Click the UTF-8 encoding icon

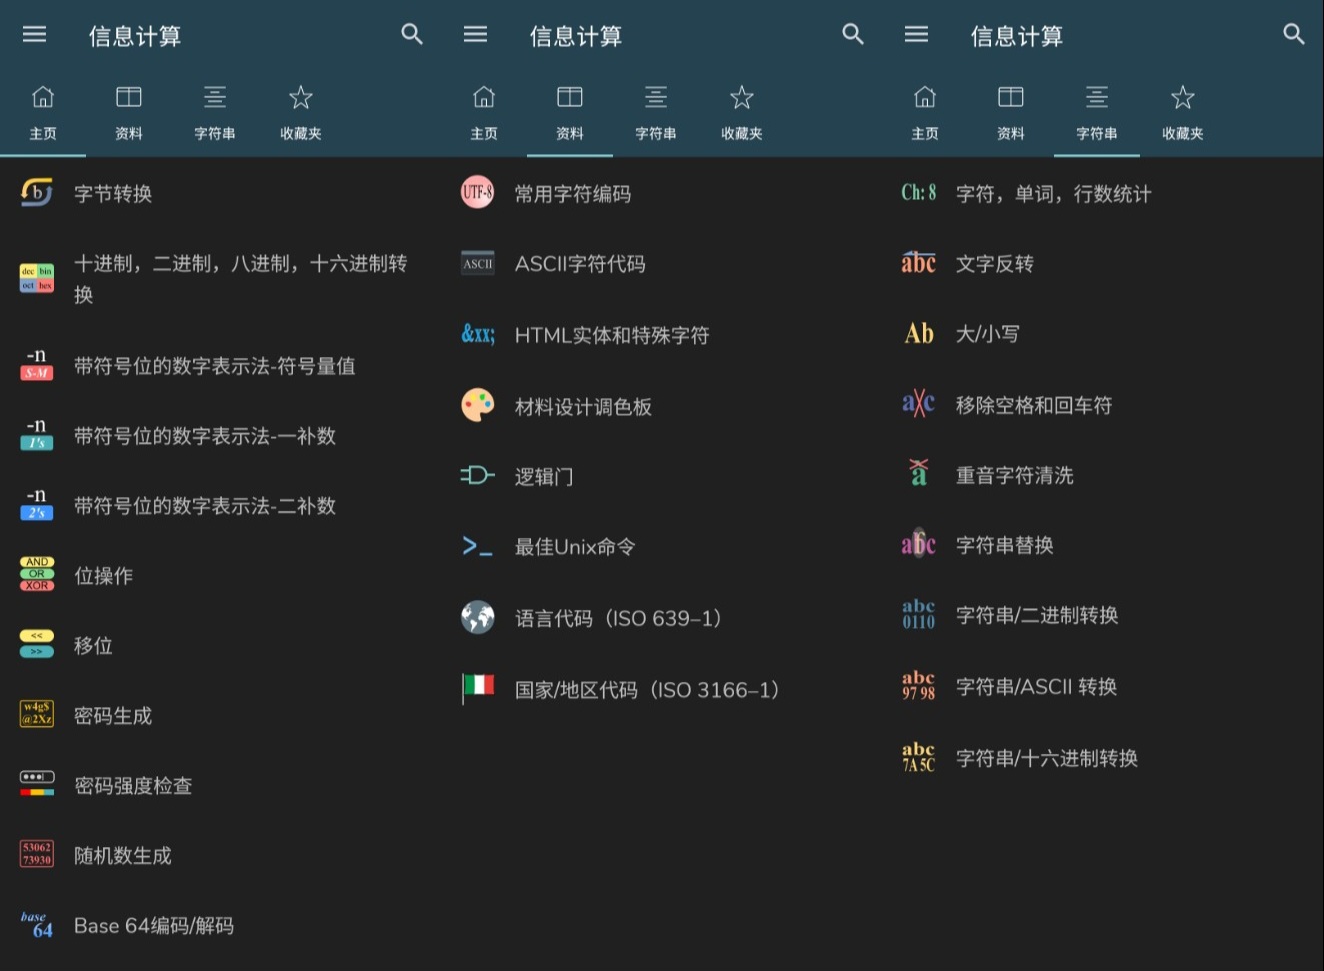(478, 192)
